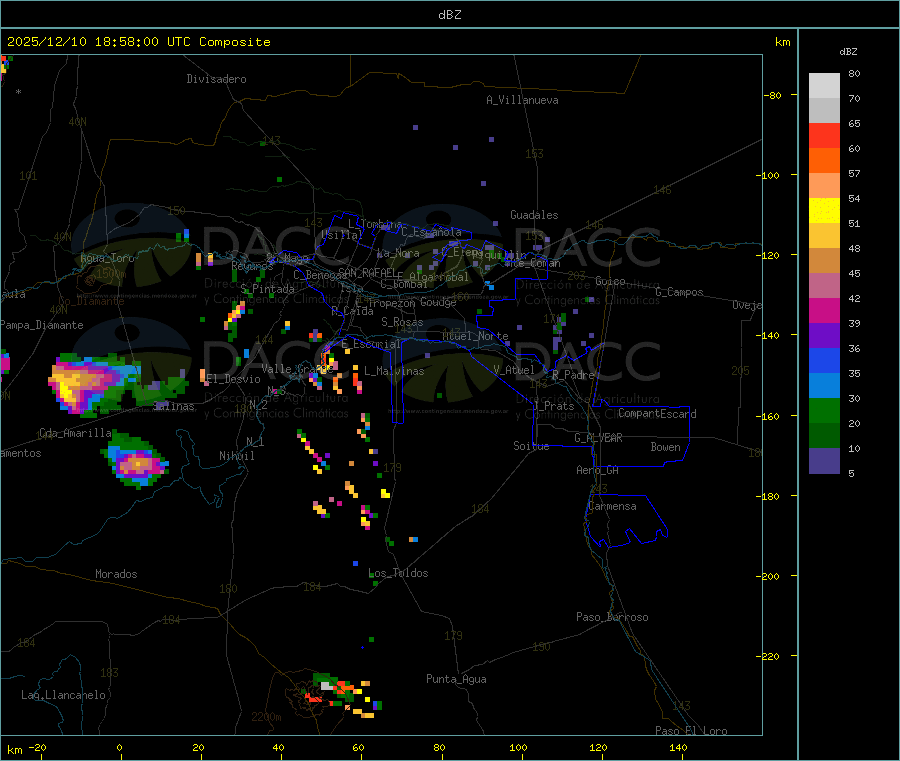Select the 'CompartEscard' label

(x=657, y=413)
